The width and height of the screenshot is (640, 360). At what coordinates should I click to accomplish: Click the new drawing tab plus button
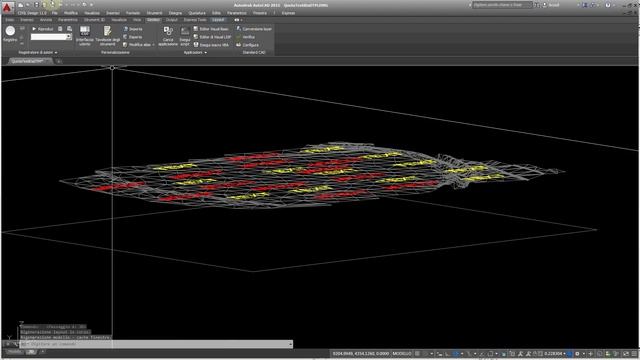(x=58, y=61)
